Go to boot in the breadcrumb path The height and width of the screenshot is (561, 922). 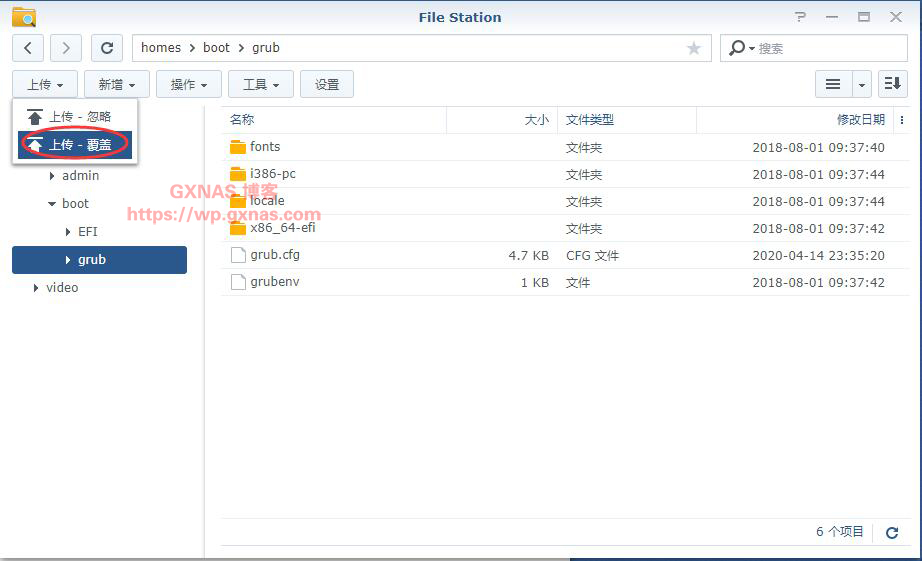click(216, 48)
